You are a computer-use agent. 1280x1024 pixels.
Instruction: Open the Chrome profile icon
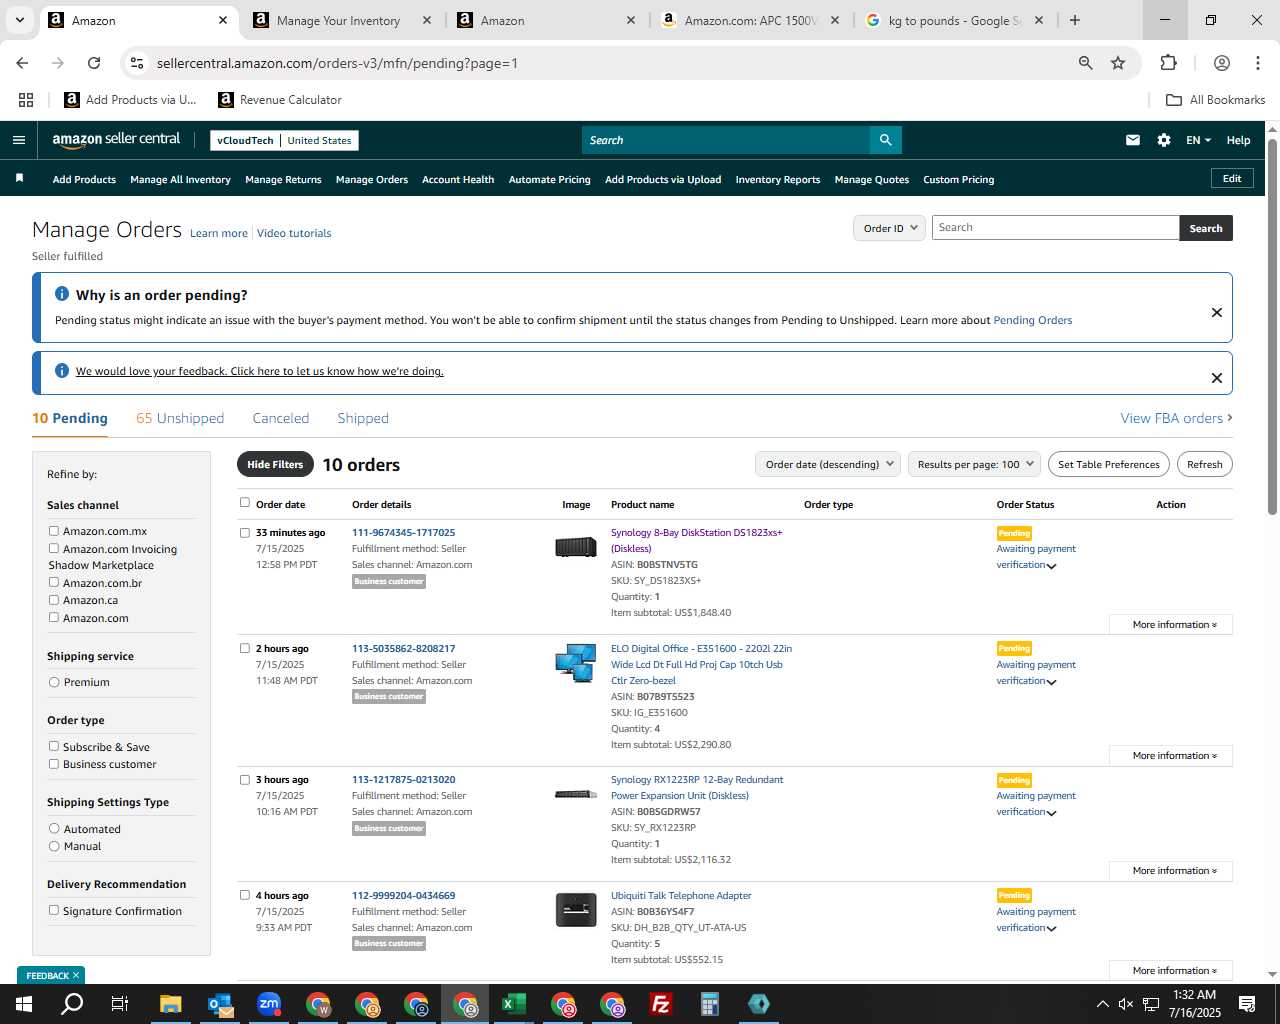tap(1222, 63)
